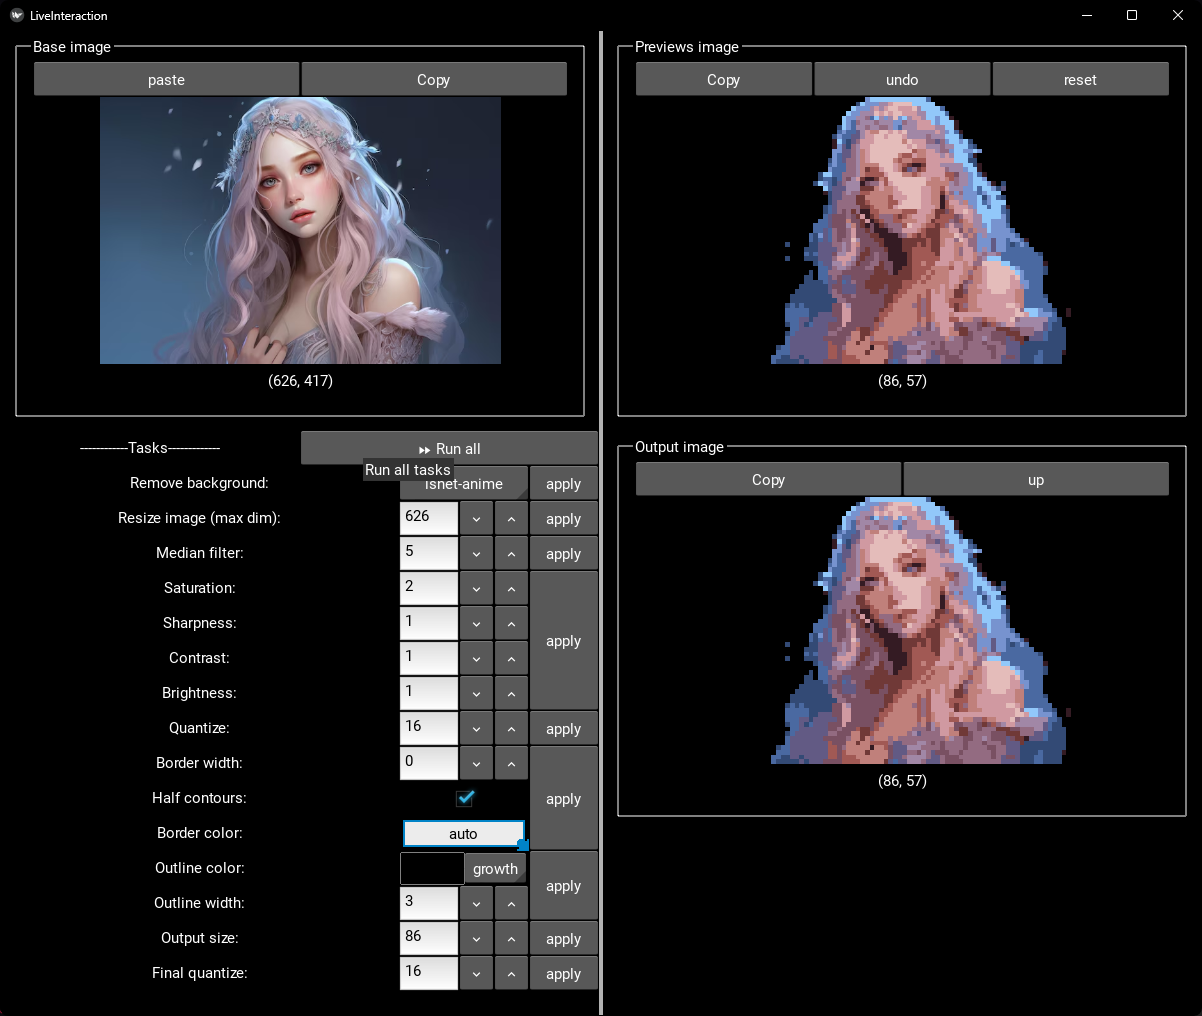Increase the Outline width with up arrow

pos(511,904)
